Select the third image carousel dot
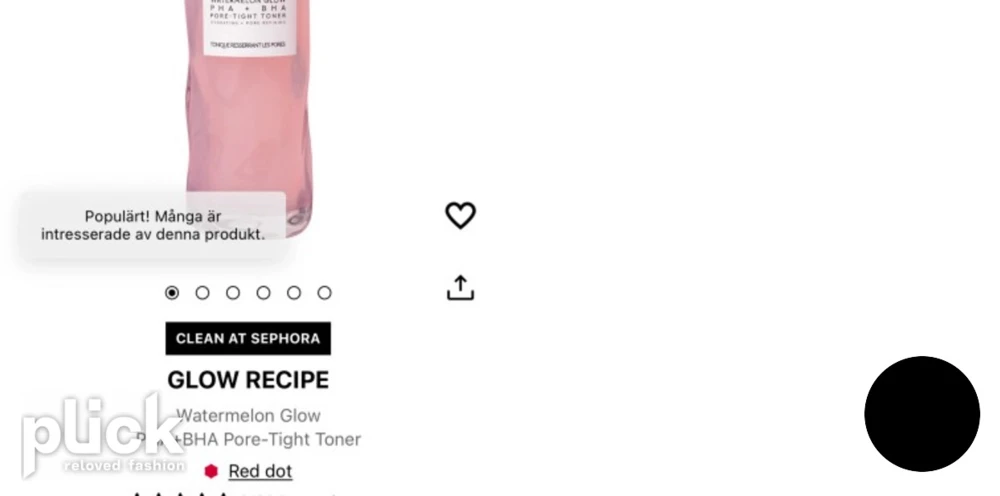Screen dimensions: 1000x496 coord(233,293)
